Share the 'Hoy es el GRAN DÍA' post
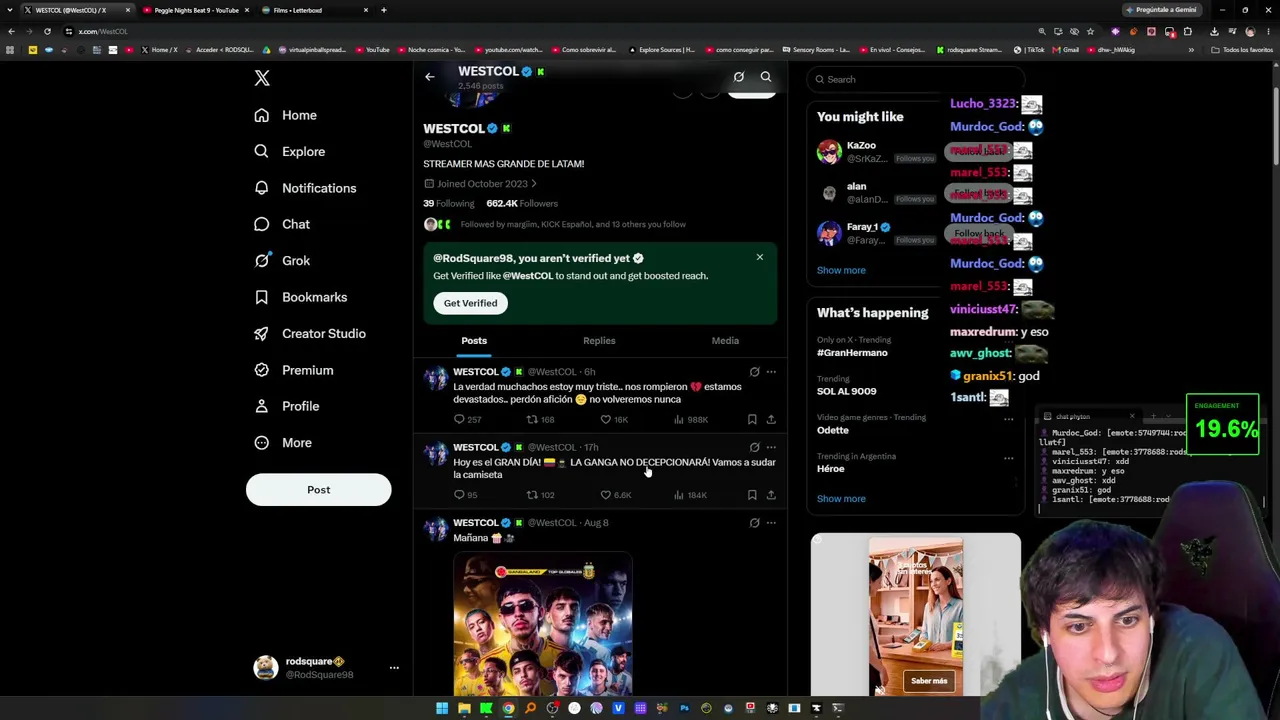Screen dimensions: 1280x720 click(771, 495)
